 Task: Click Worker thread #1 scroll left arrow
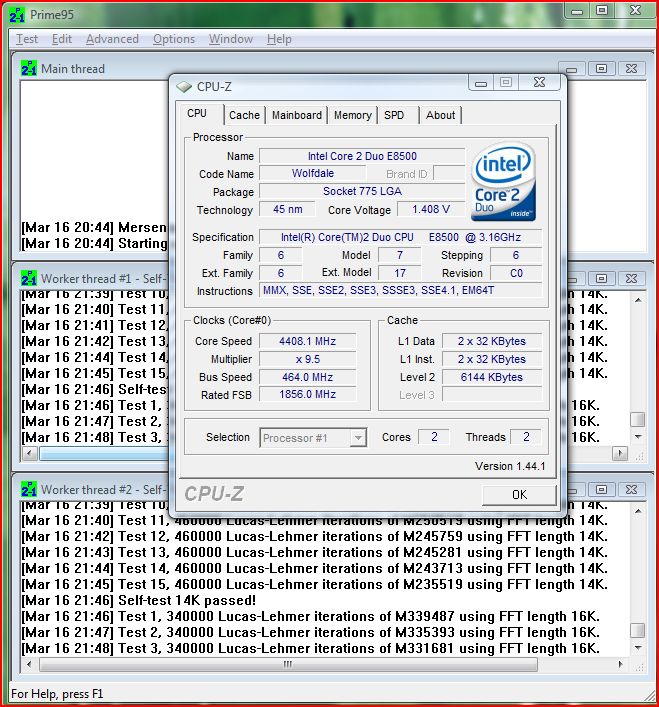point(29,453)
